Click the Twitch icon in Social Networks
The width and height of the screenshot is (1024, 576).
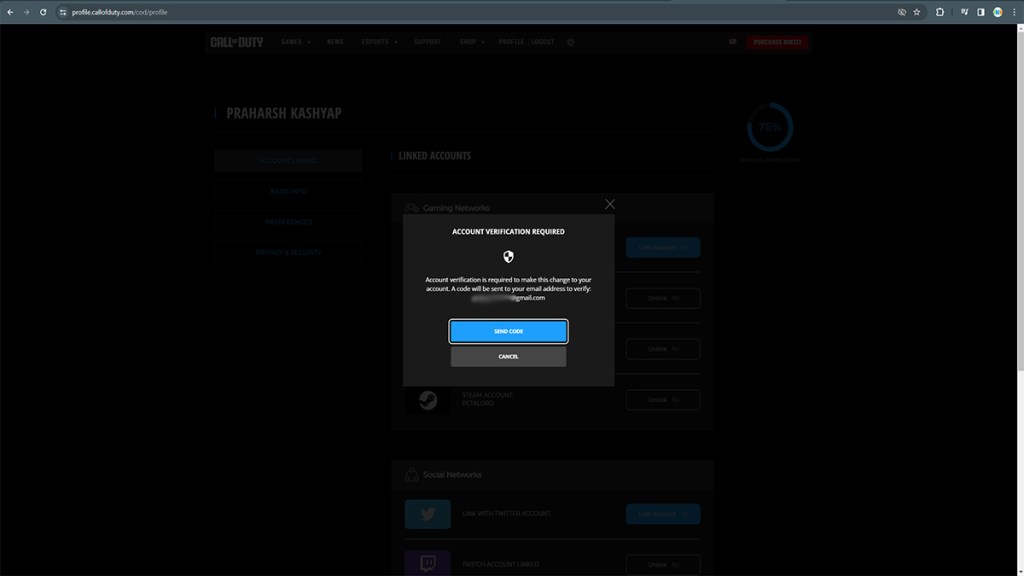428,564
